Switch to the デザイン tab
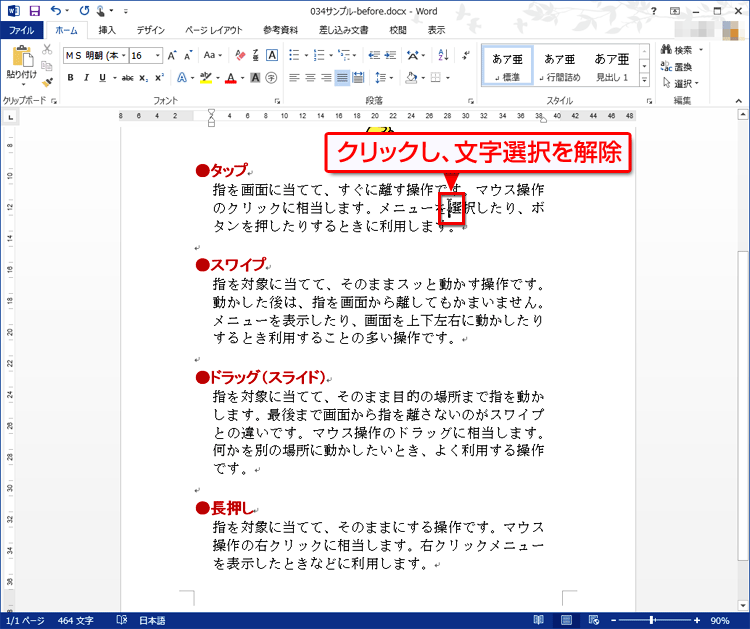 150,30
